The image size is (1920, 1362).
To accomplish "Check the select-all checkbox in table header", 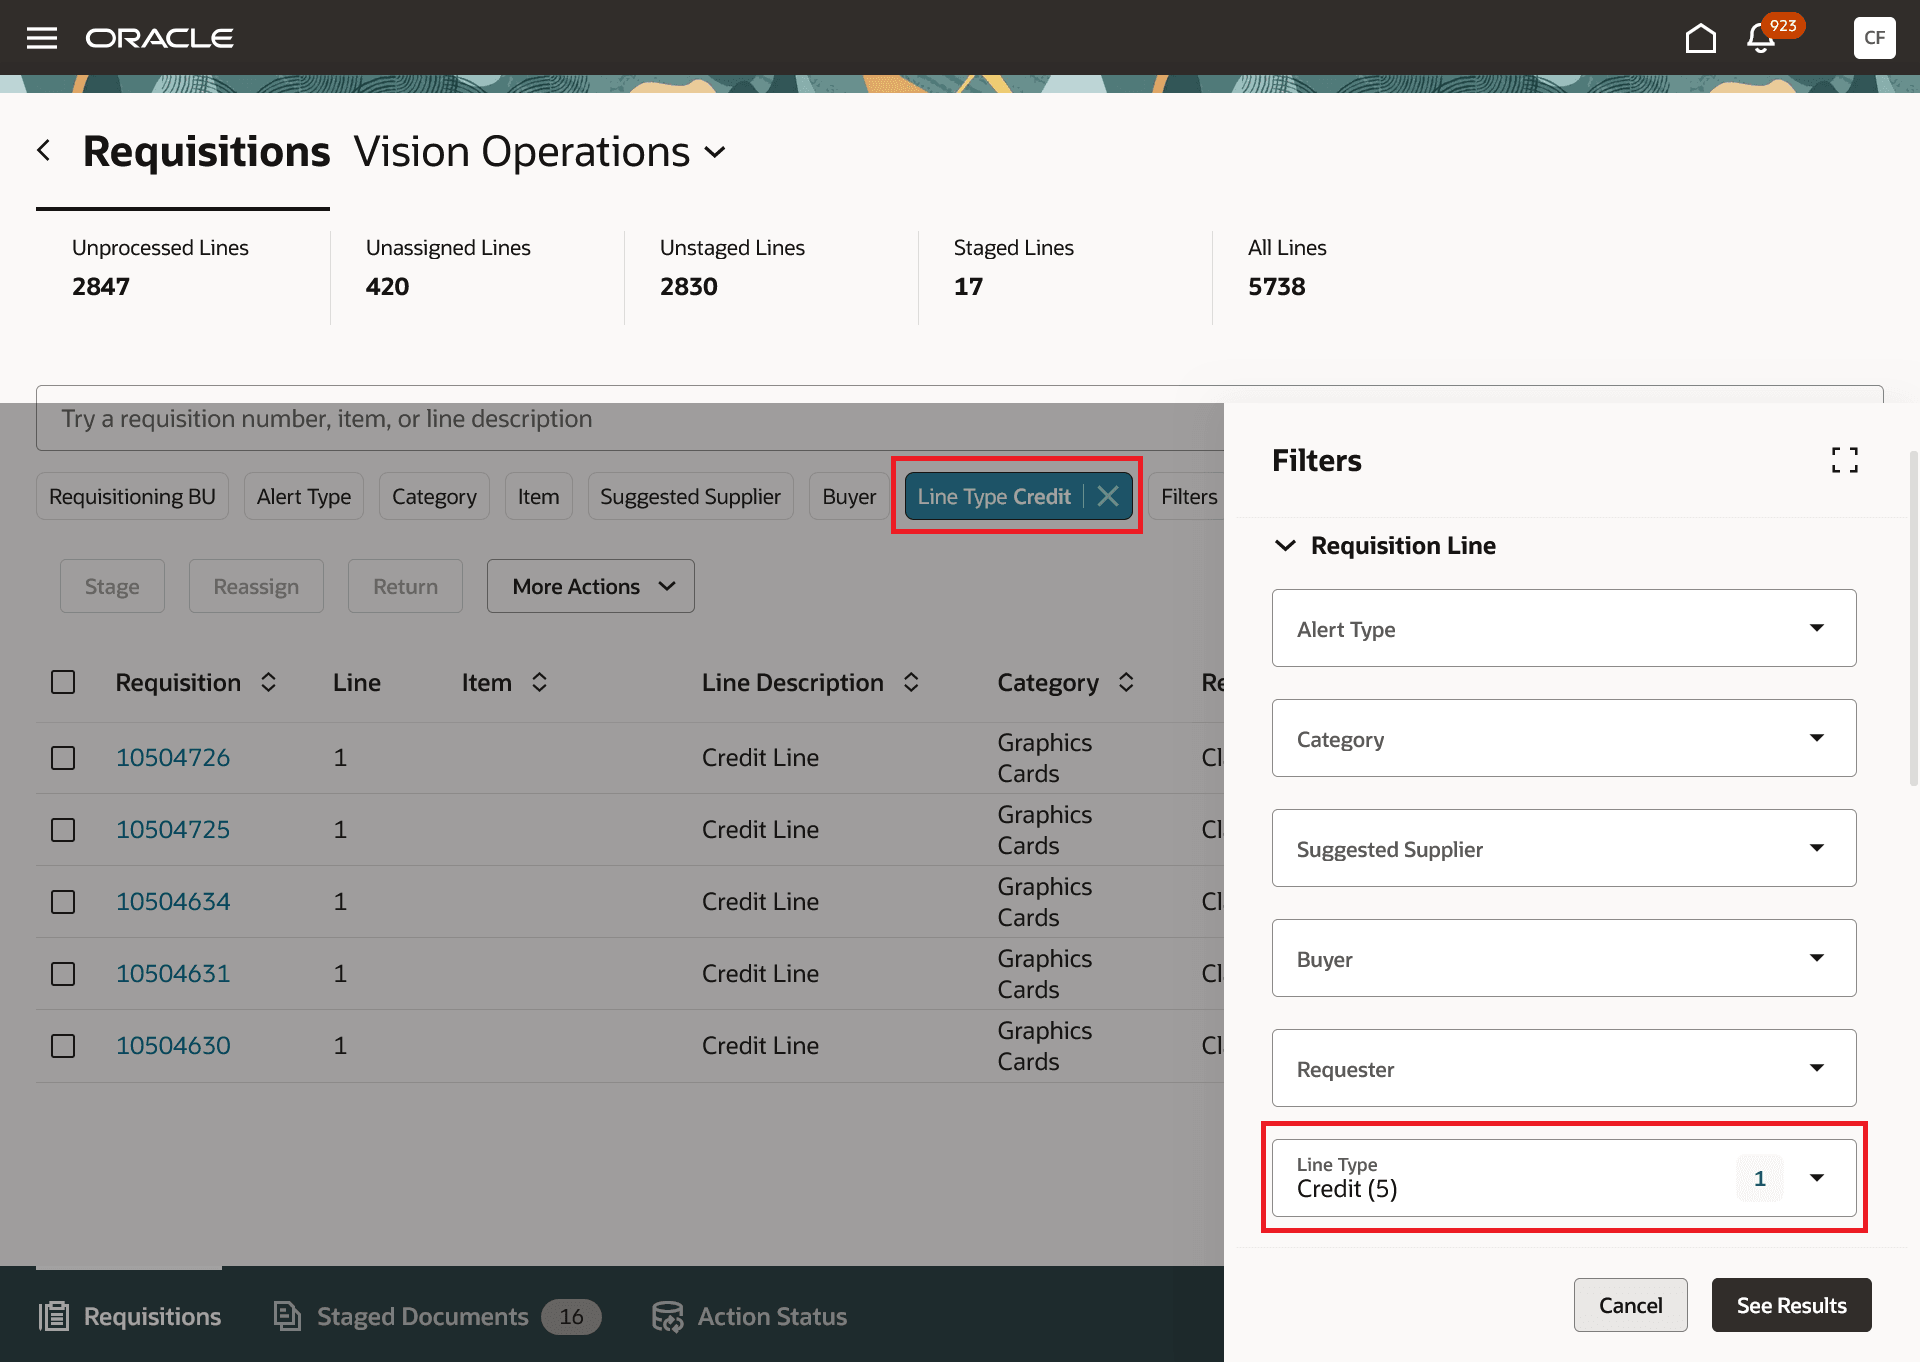I will [x=63, y=682].
